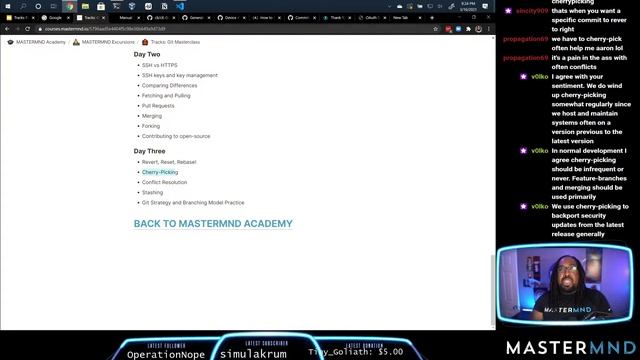Close the active Tracks tab
Image resolution: width=640 pixels, height=360 pixels.
click(x=103, y=18)
